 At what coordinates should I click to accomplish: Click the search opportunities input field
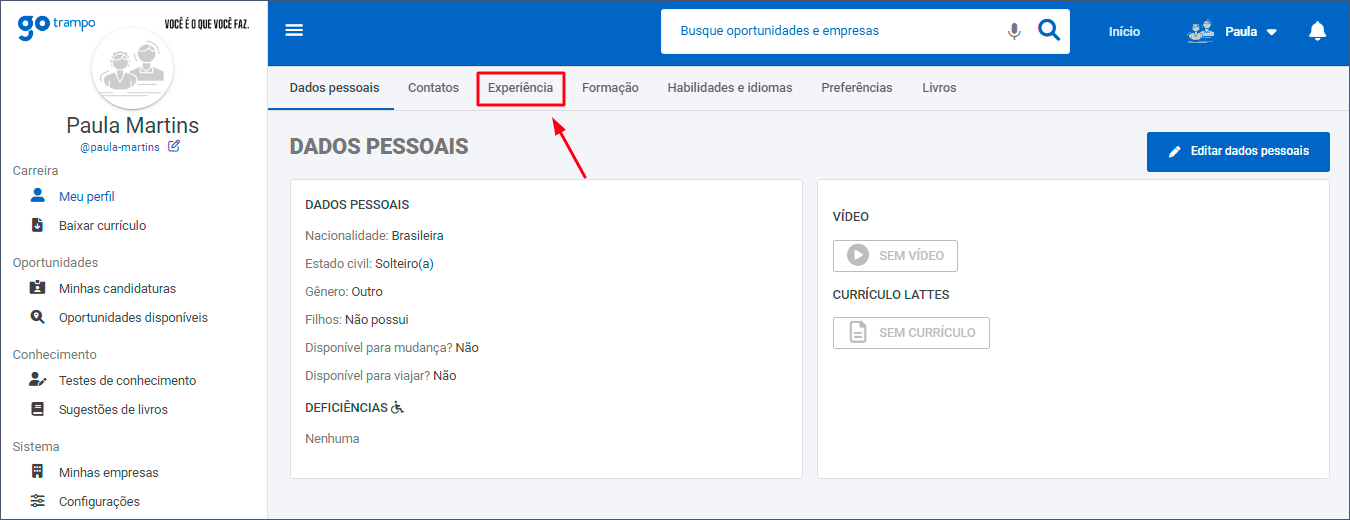(x=835, y=31)
